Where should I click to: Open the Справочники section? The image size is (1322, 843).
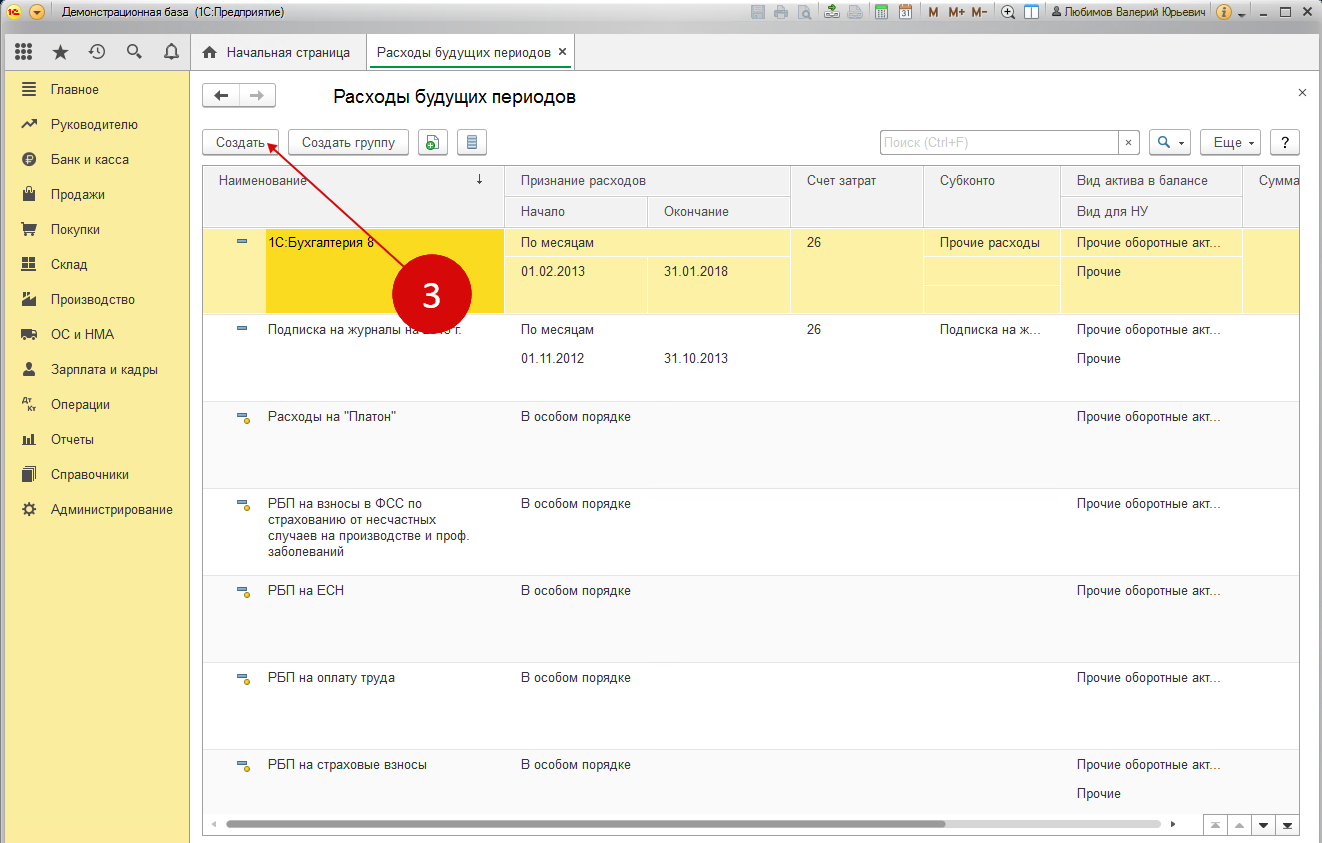(95, 474)
